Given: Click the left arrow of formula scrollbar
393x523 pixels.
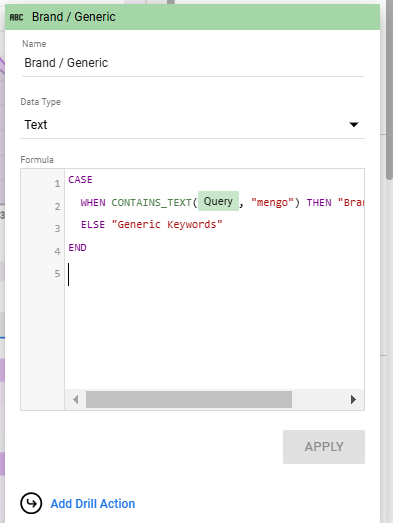Looking at the screenshot, I should click(x=76, y=399).
